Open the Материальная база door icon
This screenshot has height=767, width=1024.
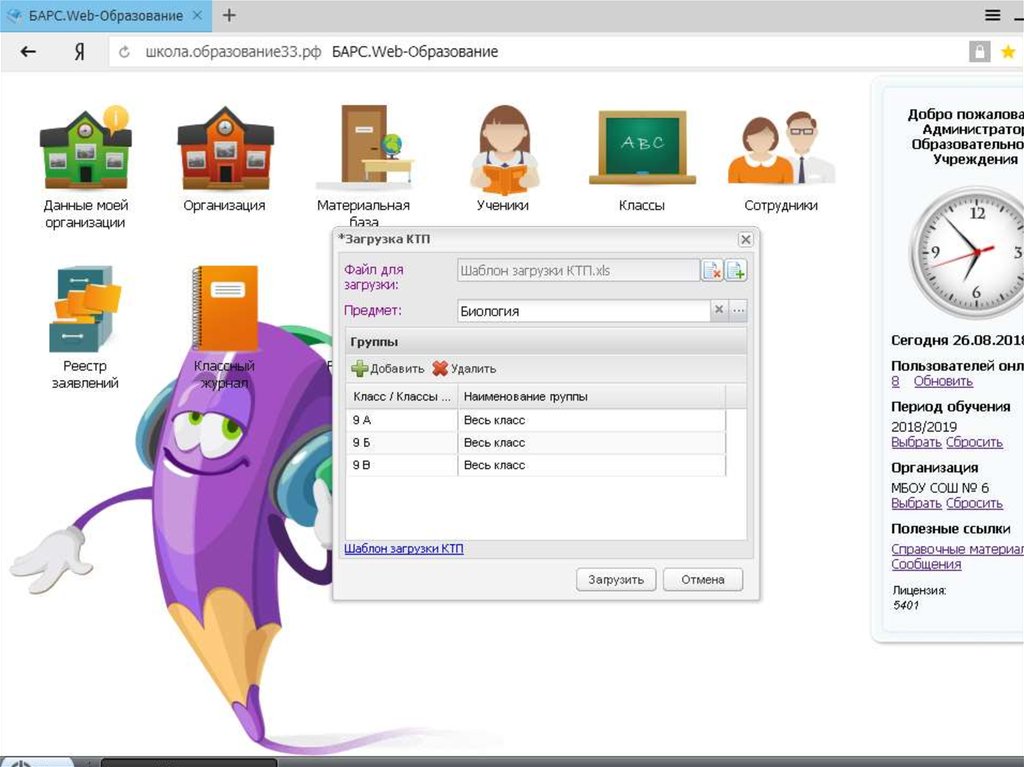[363, 150]
